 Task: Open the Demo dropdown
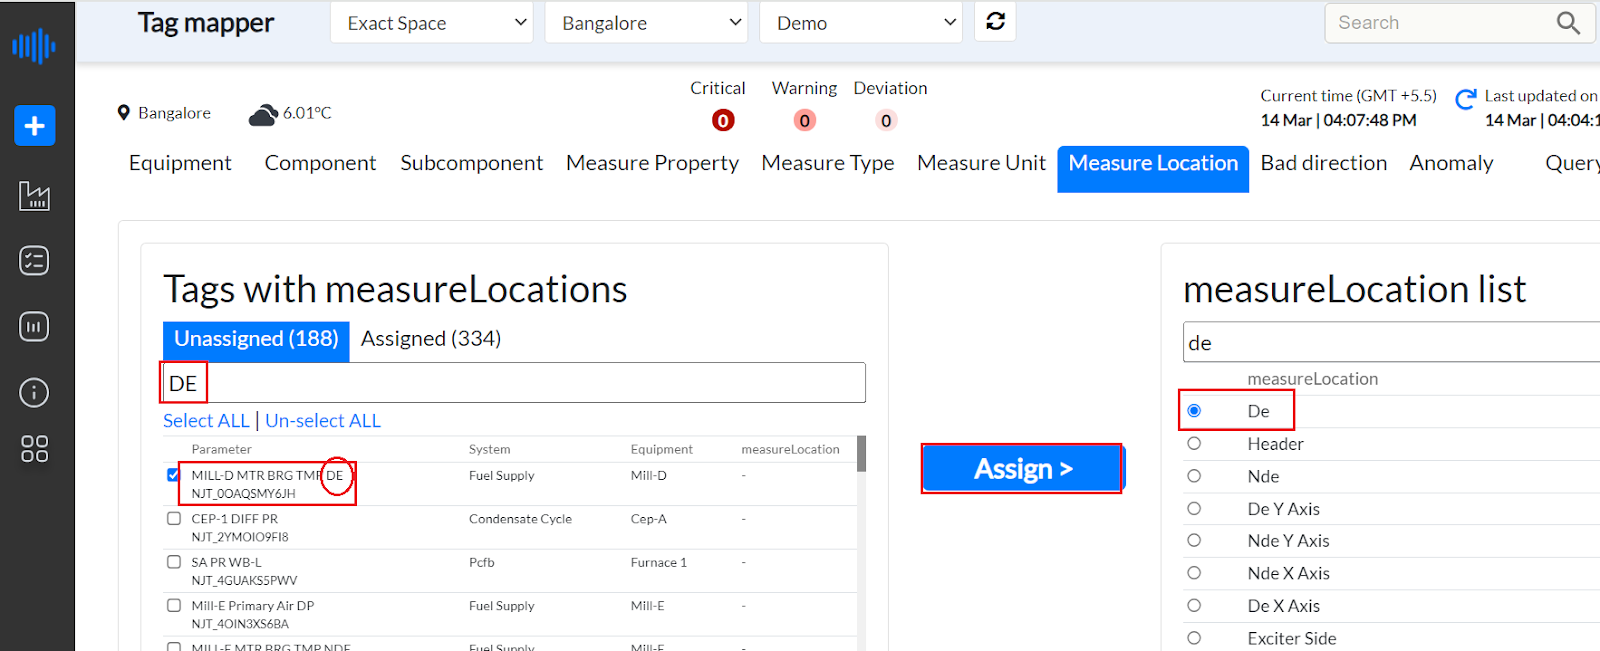(860, 23)
